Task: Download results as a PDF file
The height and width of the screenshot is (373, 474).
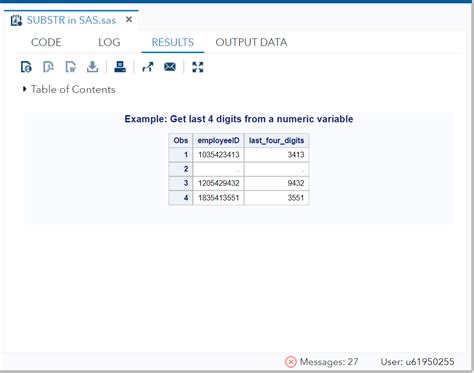Action: click(48, 67)
